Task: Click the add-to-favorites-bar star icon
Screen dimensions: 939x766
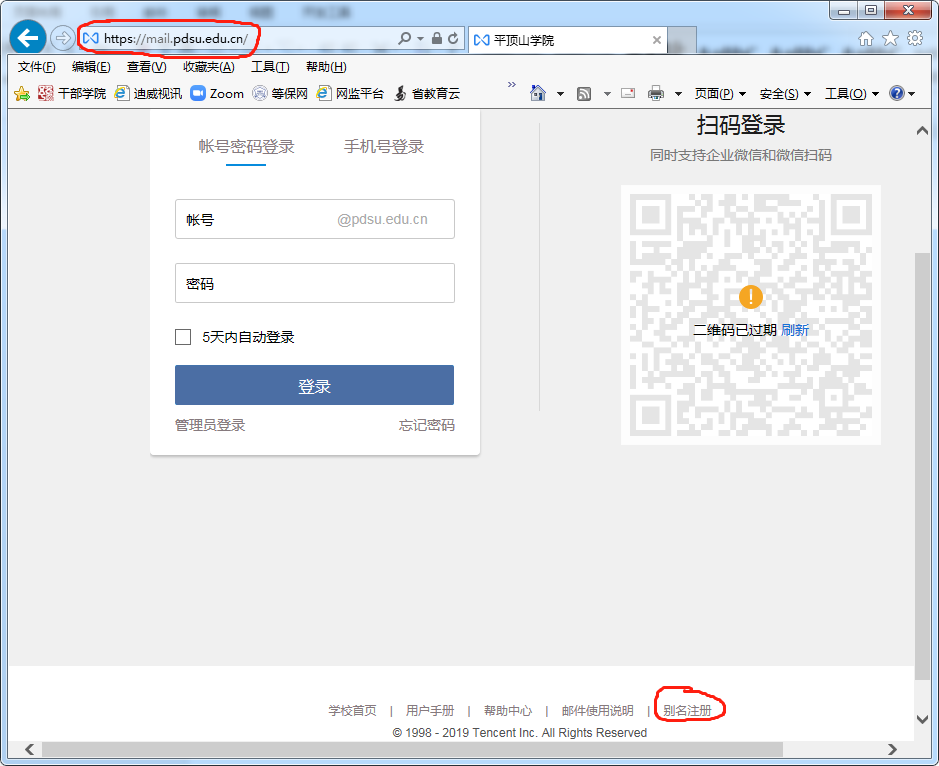Action: click(x=22, y=93)
